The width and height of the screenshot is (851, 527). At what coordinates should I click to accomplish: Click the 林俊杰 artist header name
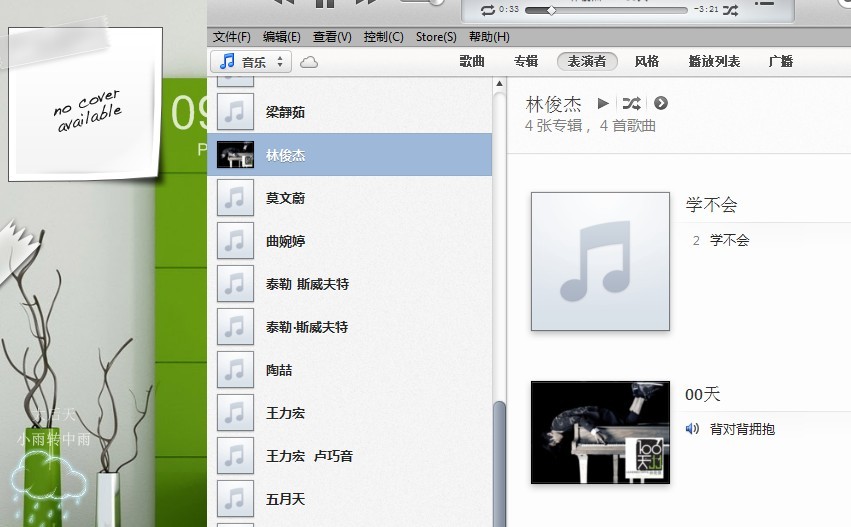(x=553, y=104)
